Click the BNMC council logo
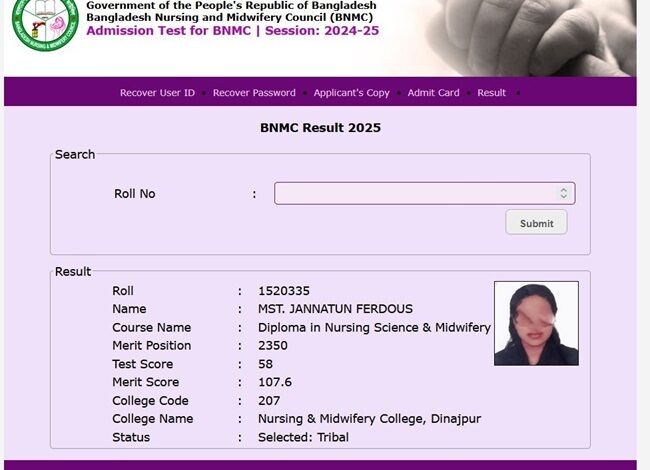The image size is (650, 470). tap(42, 24)
